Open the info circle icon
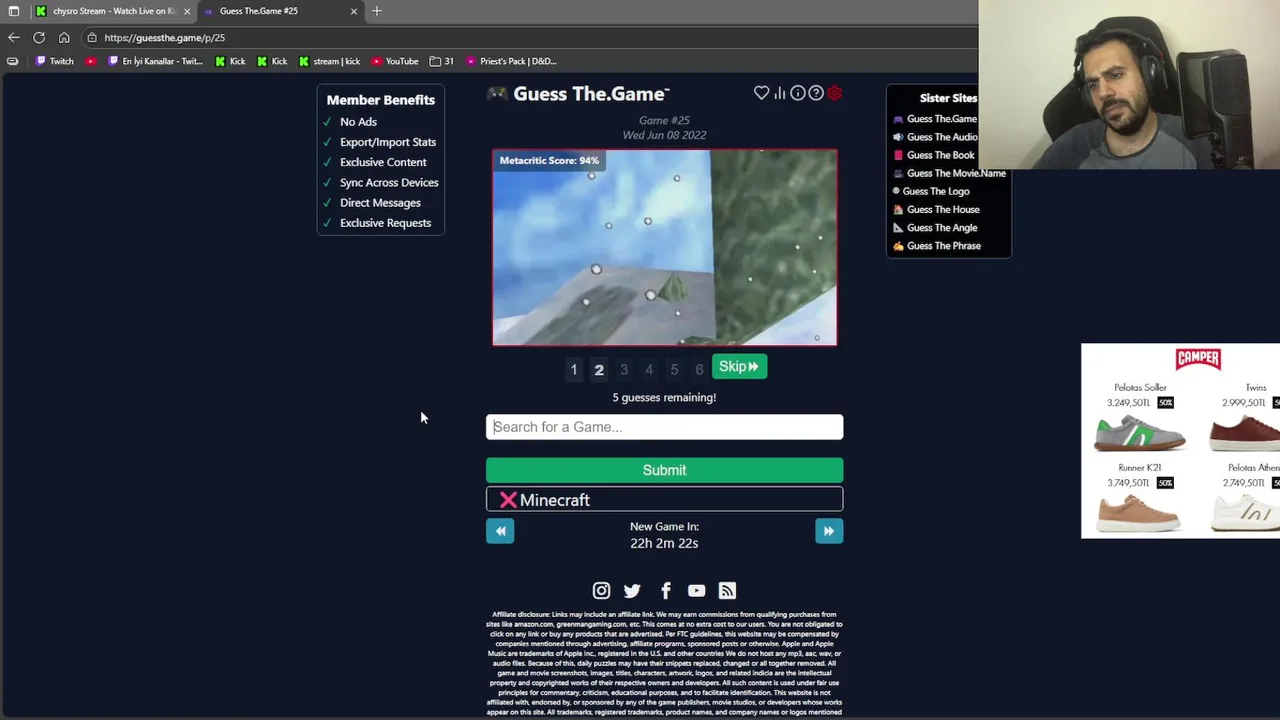This screenshot has height=720, width=1280. coord(798,93)
